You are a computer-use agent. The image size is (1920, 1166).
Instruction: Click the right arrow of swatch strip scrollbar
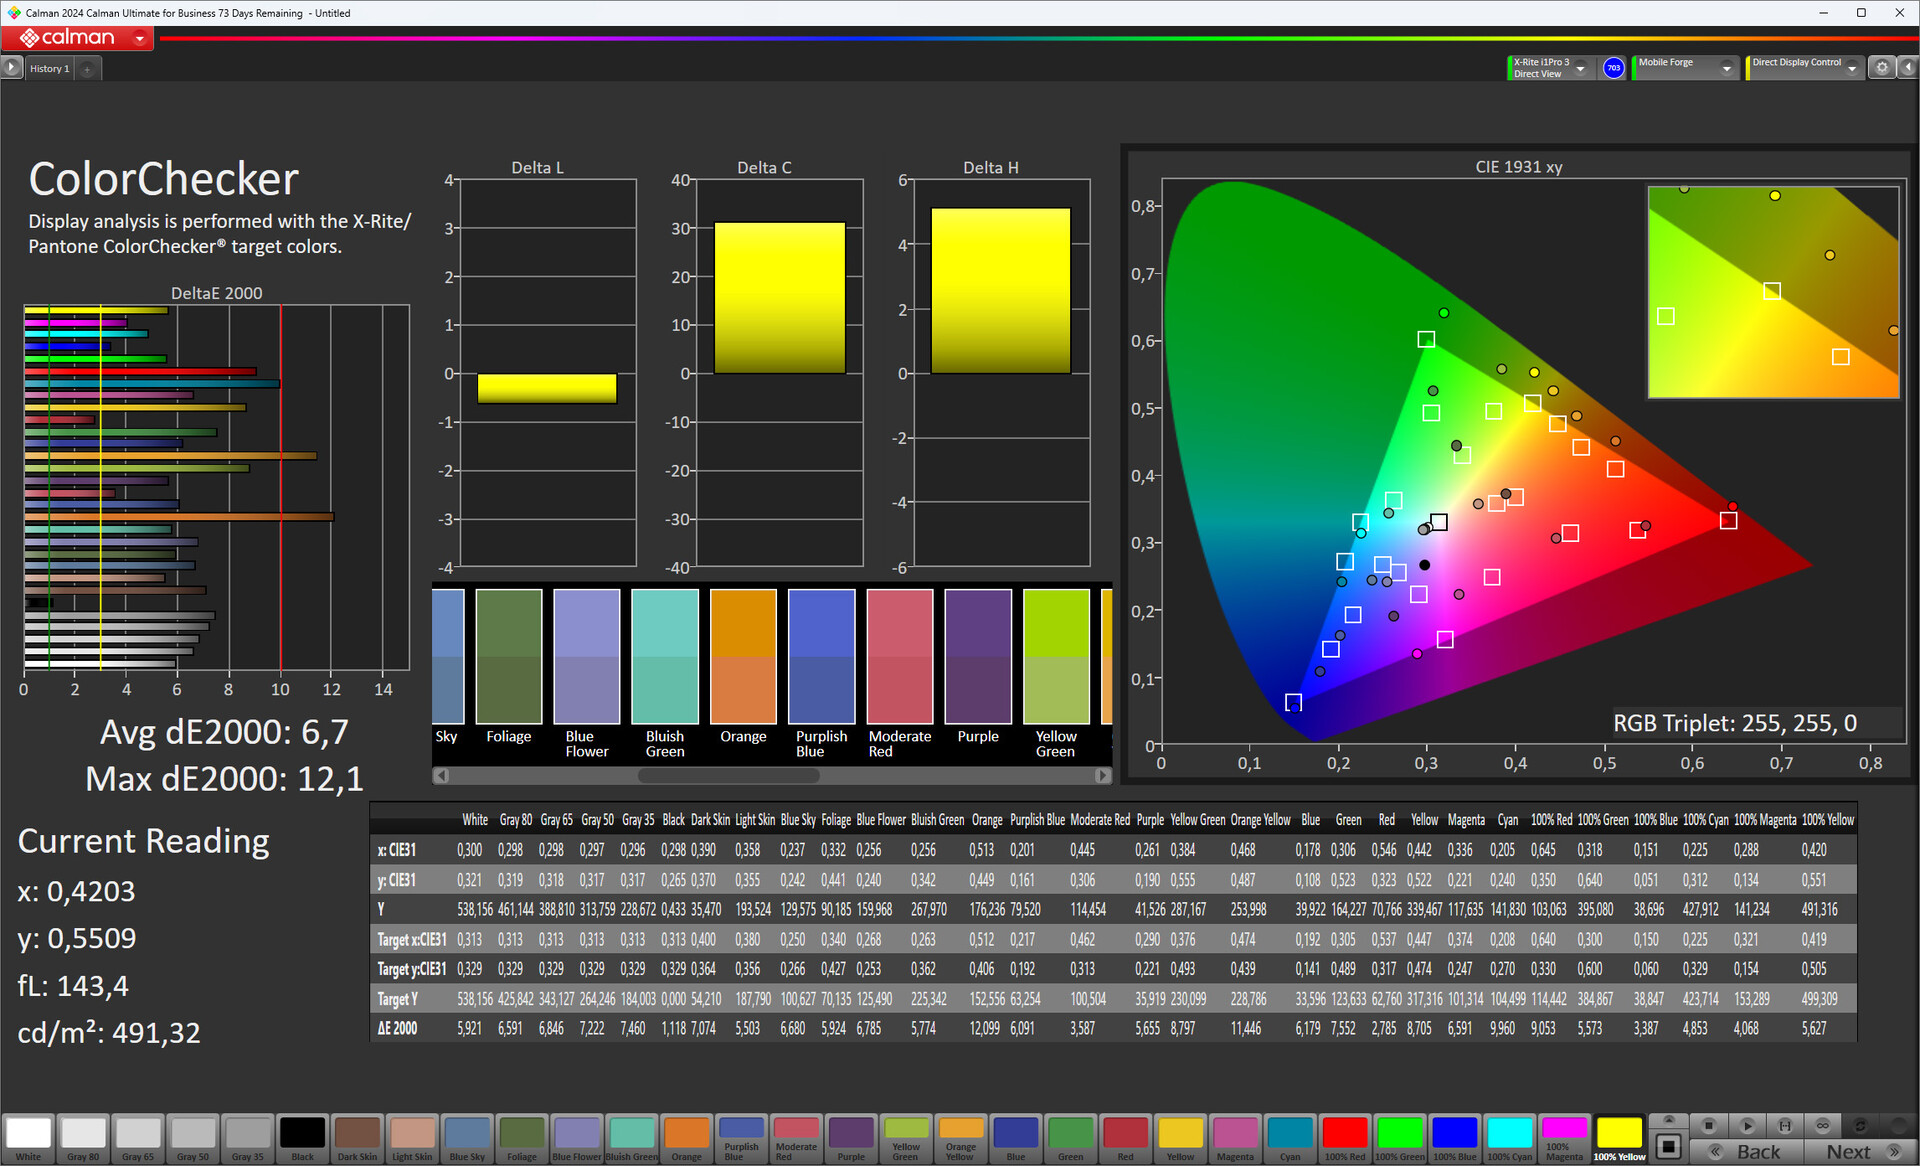pyautogui.click(x=1103, y=775)
